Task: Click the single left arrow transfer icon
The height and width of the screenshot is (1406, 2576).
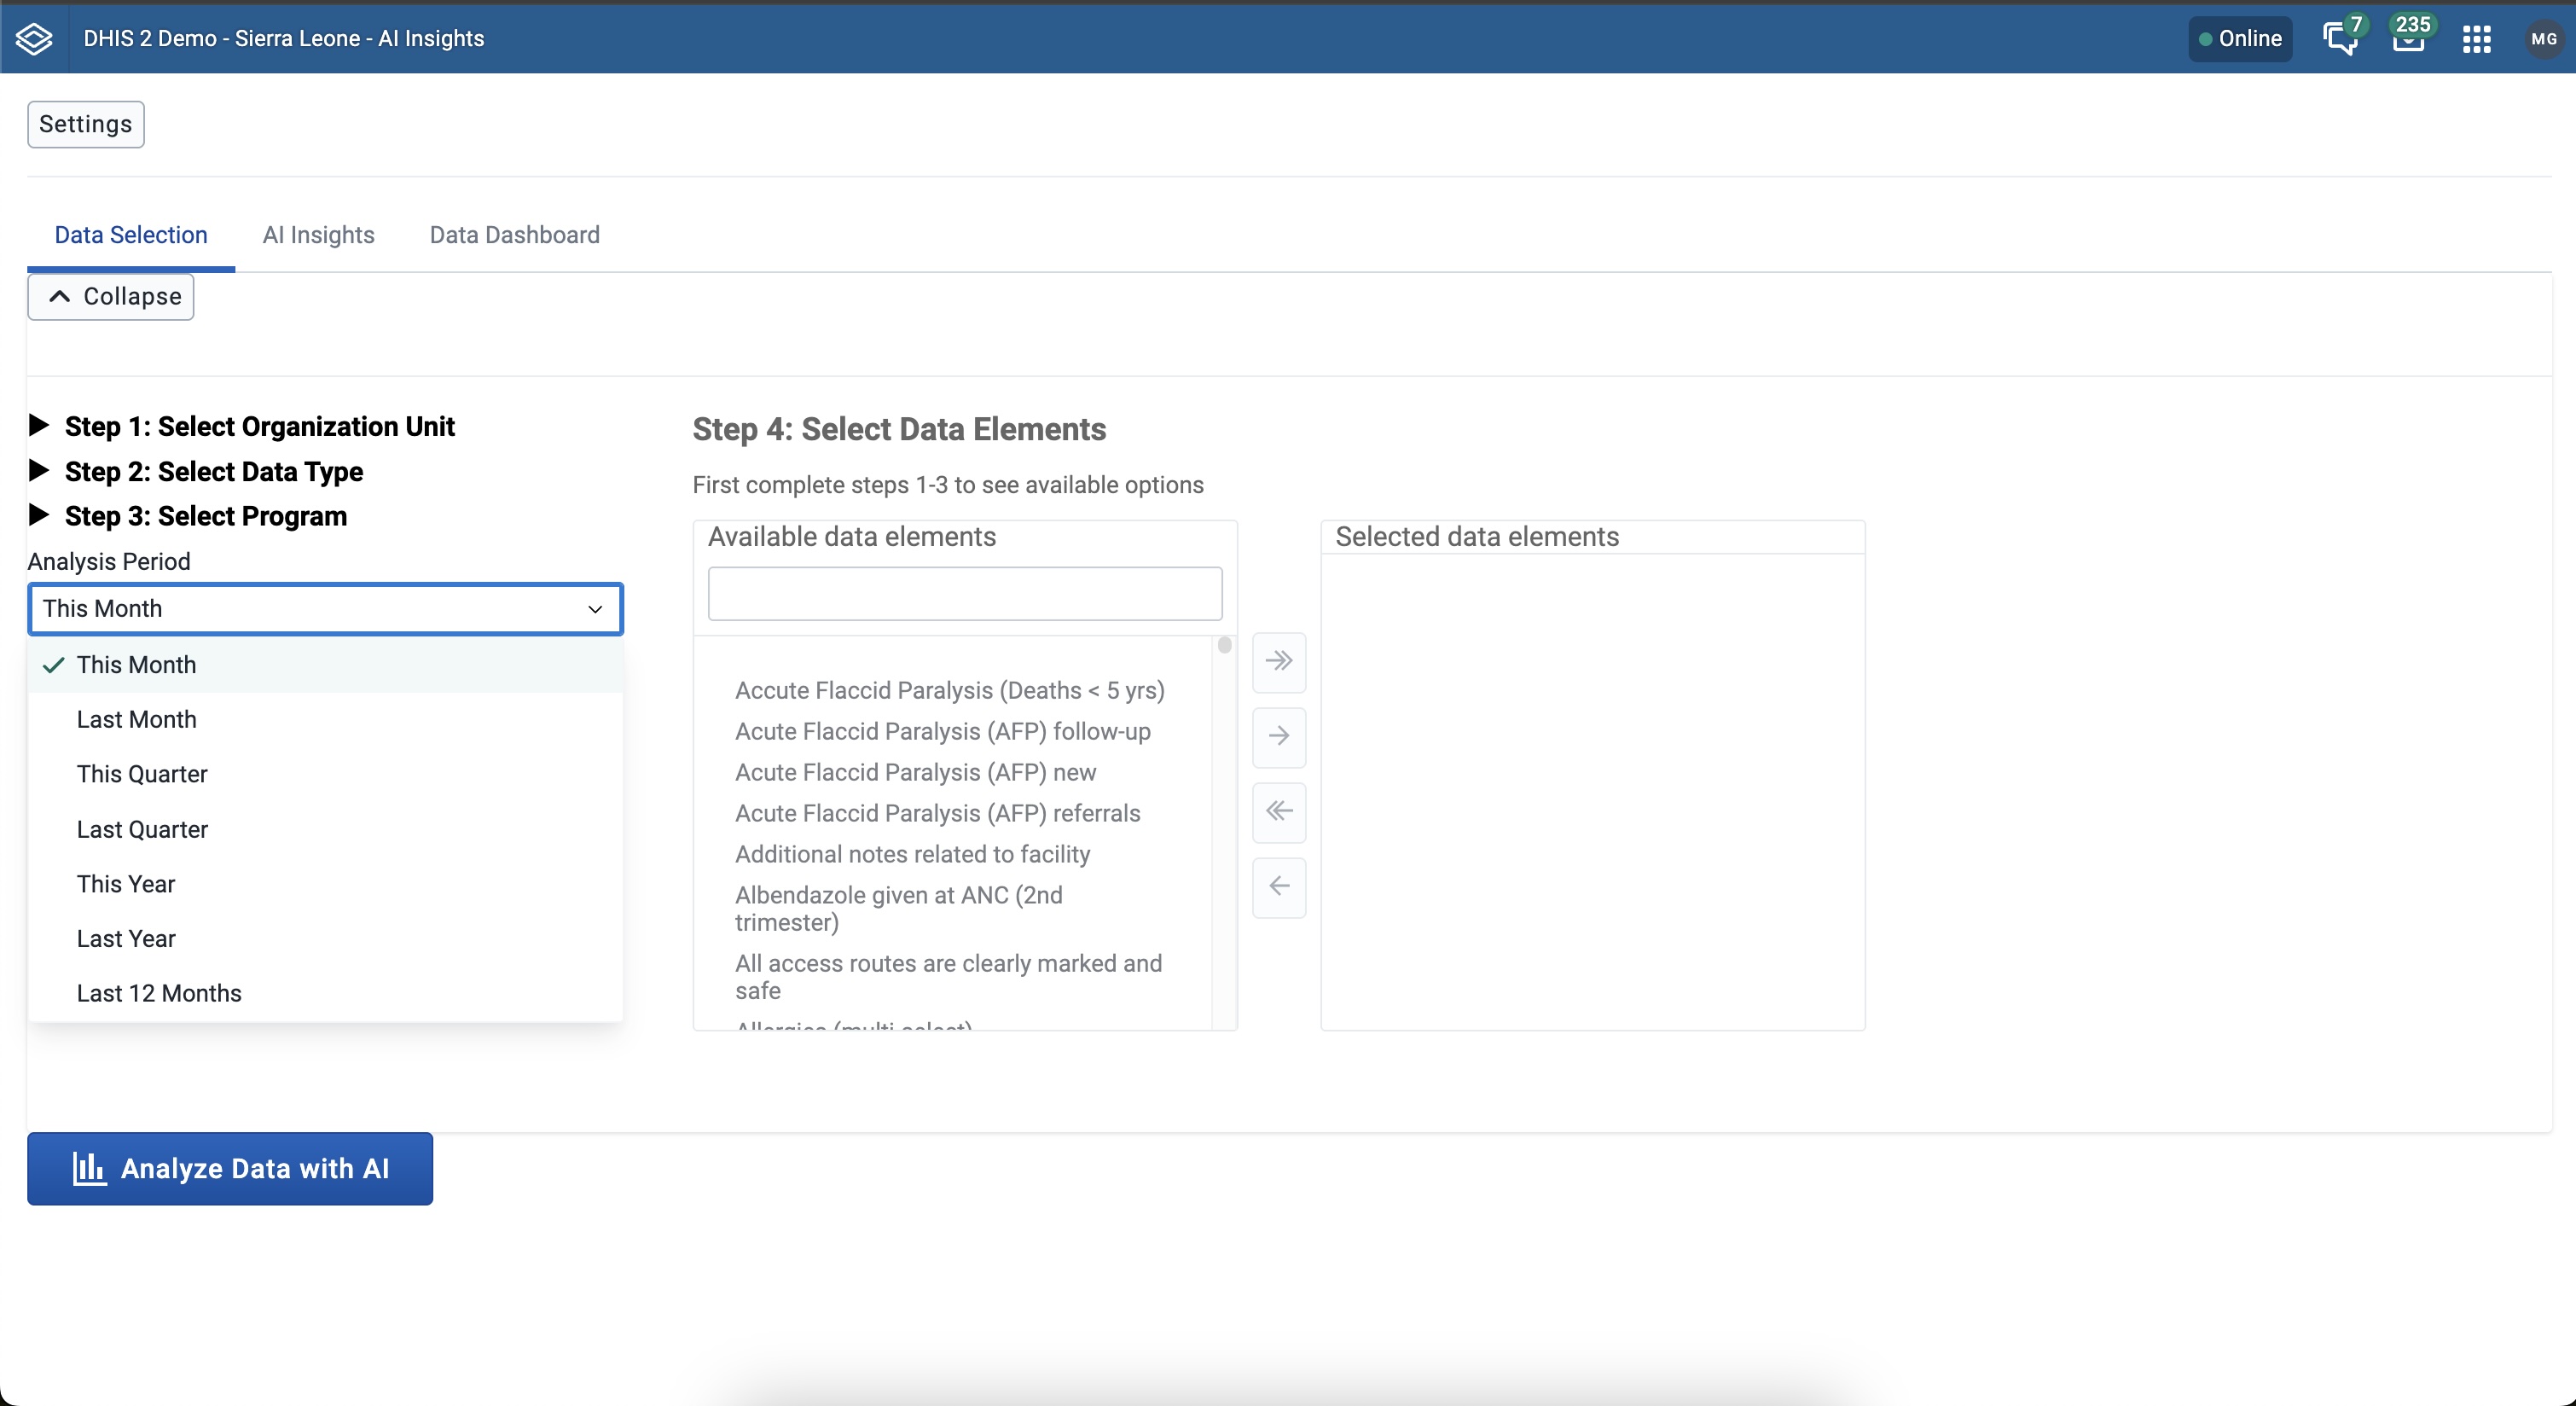Action: click(1279, 887)
